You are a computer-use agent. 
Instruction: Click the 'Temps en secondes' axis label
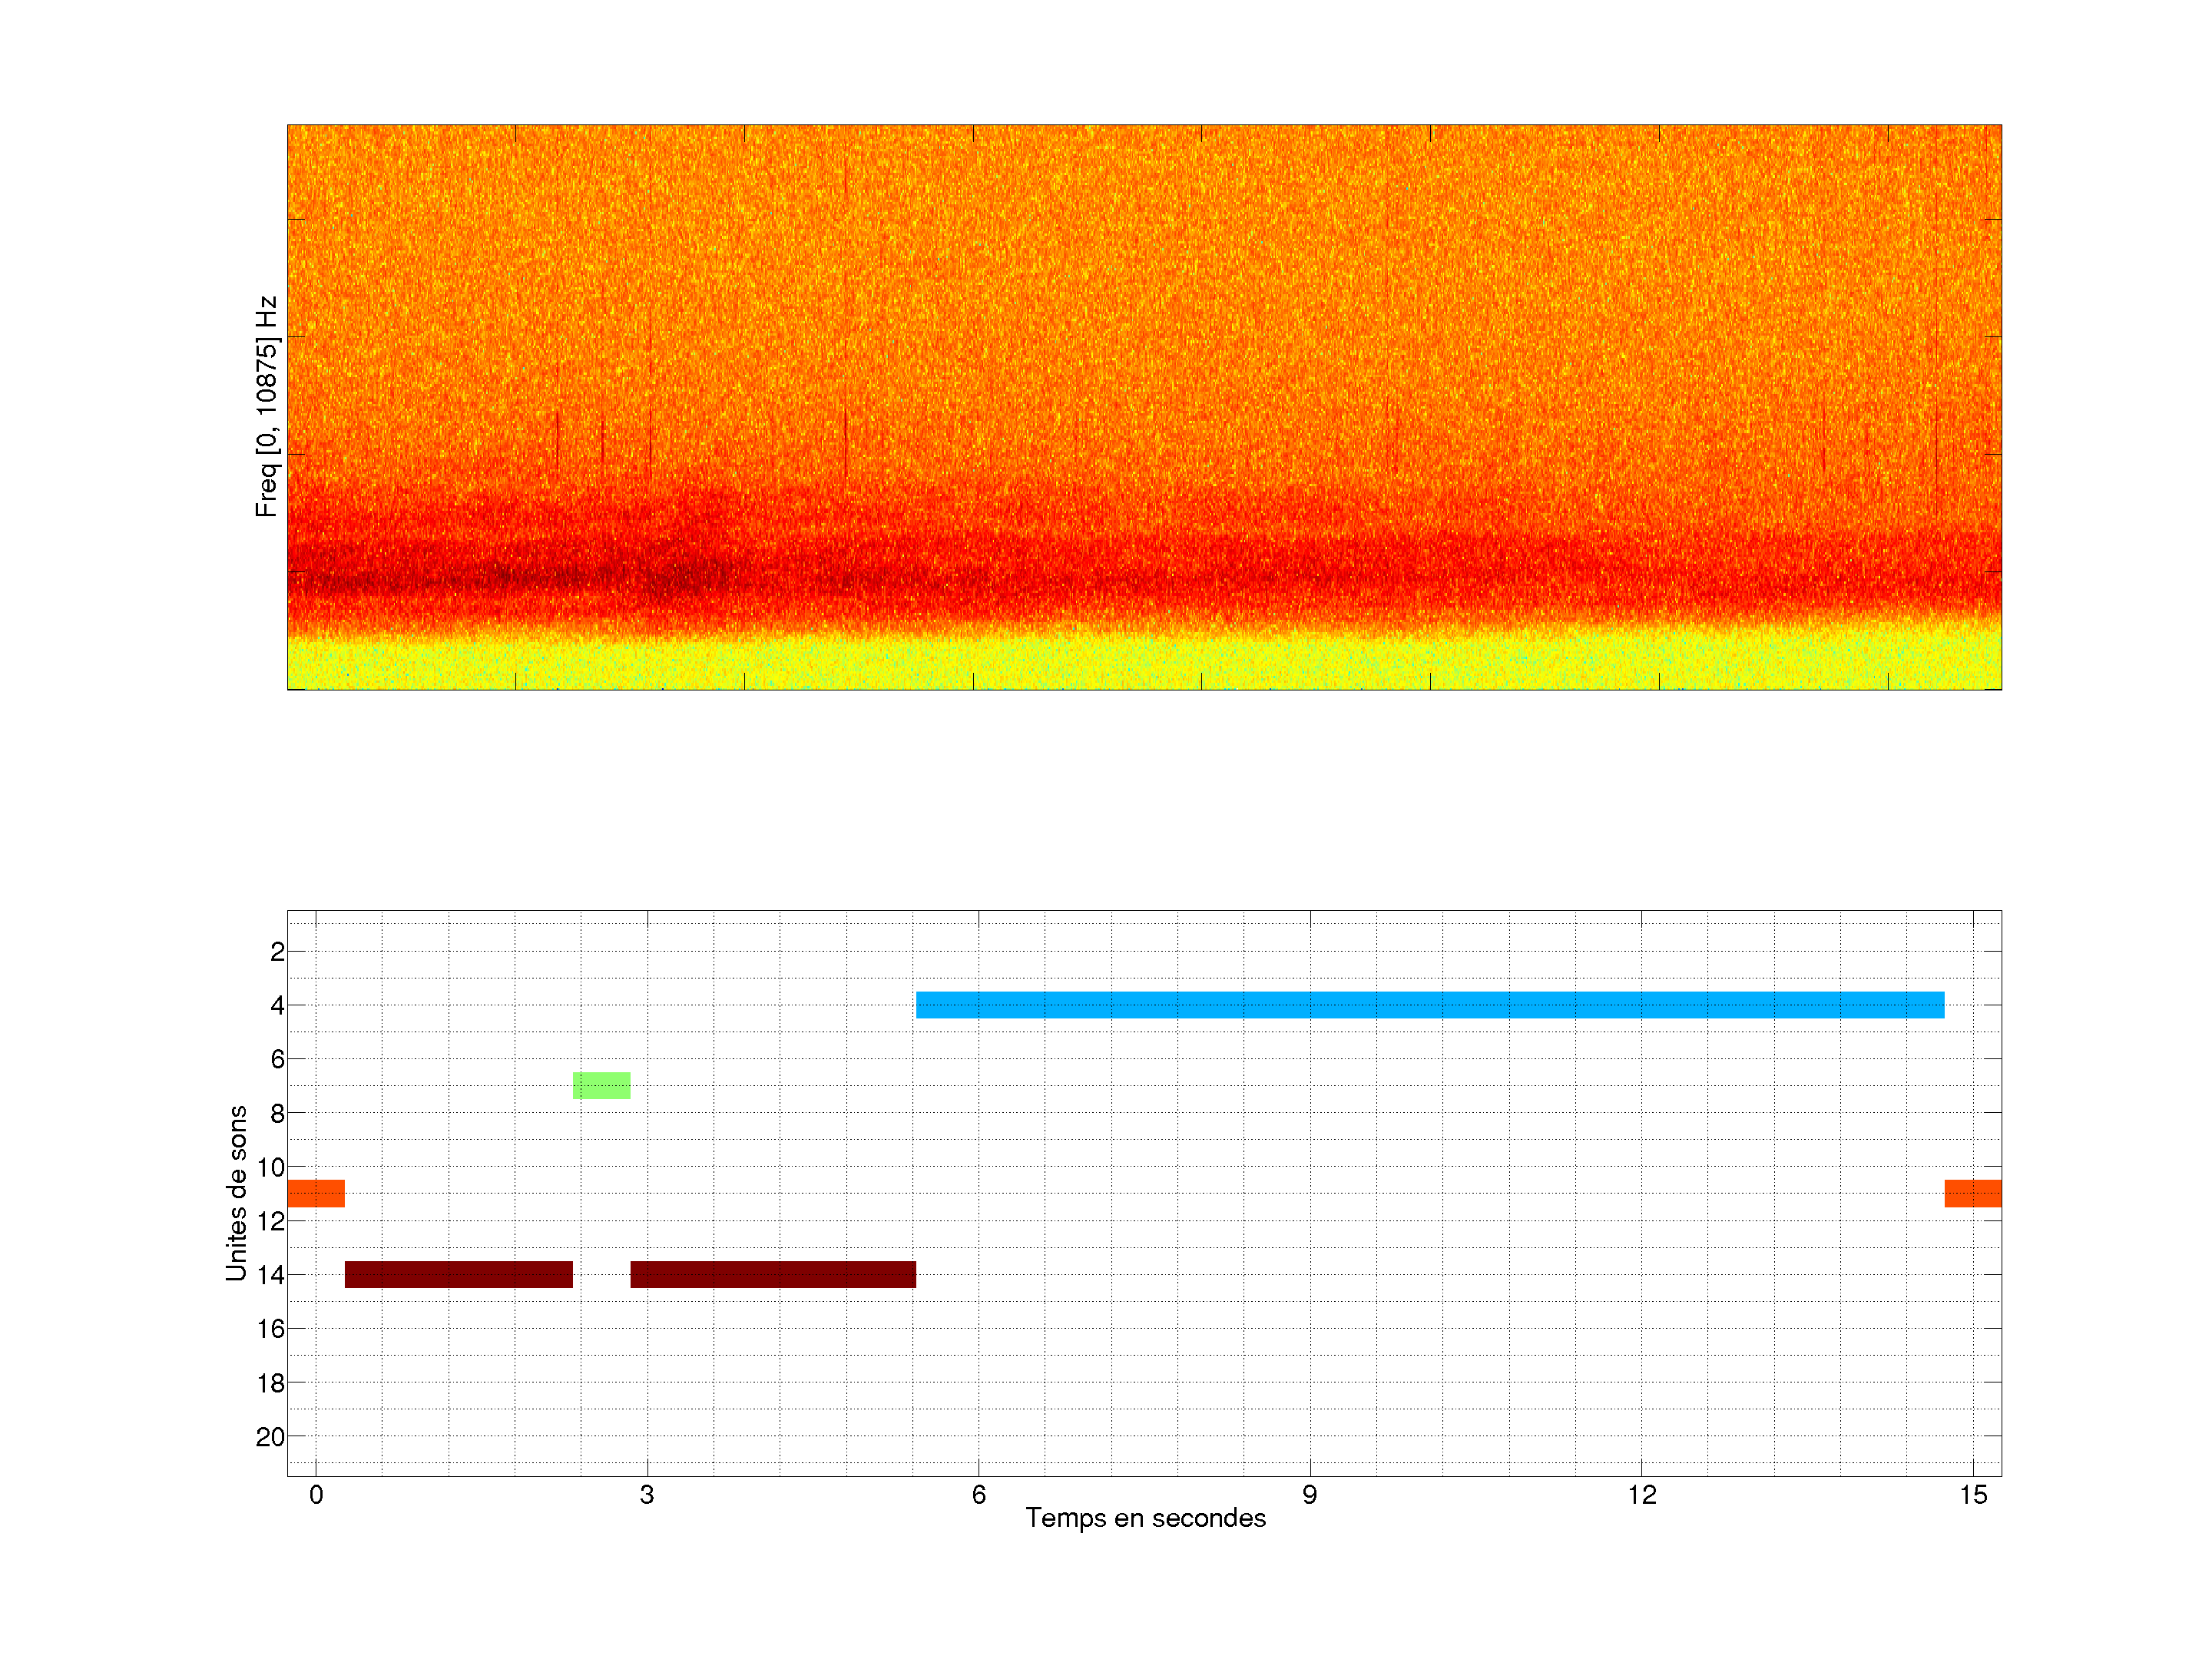point(1145,1518)
